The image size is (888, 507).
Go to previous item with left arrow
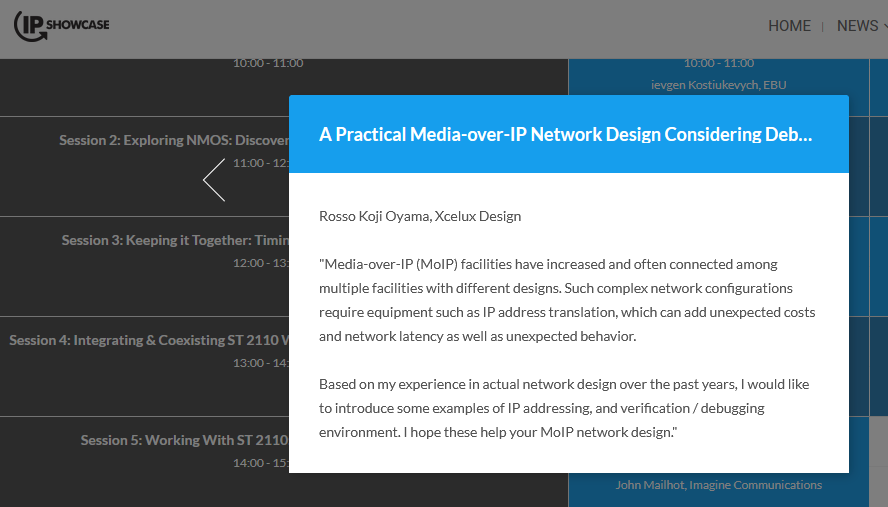coord(214,180)
